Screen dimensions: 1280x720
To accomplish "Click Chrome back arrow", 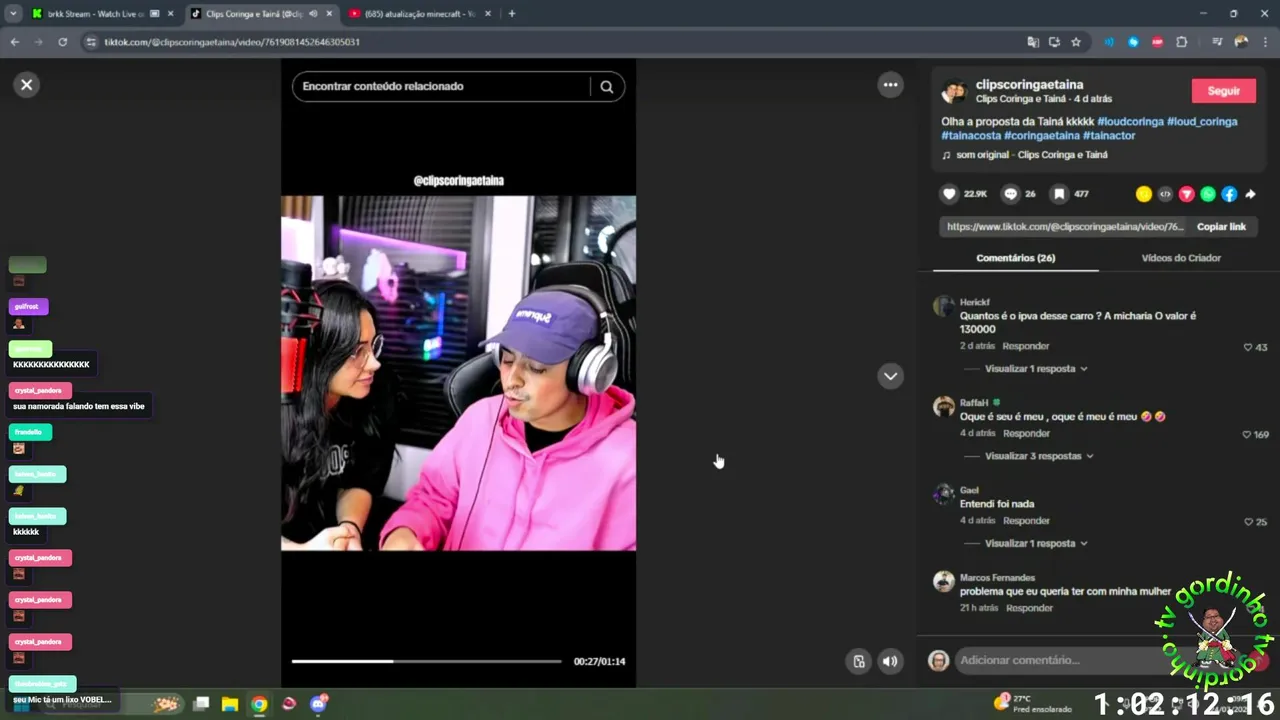I will 14,42.
